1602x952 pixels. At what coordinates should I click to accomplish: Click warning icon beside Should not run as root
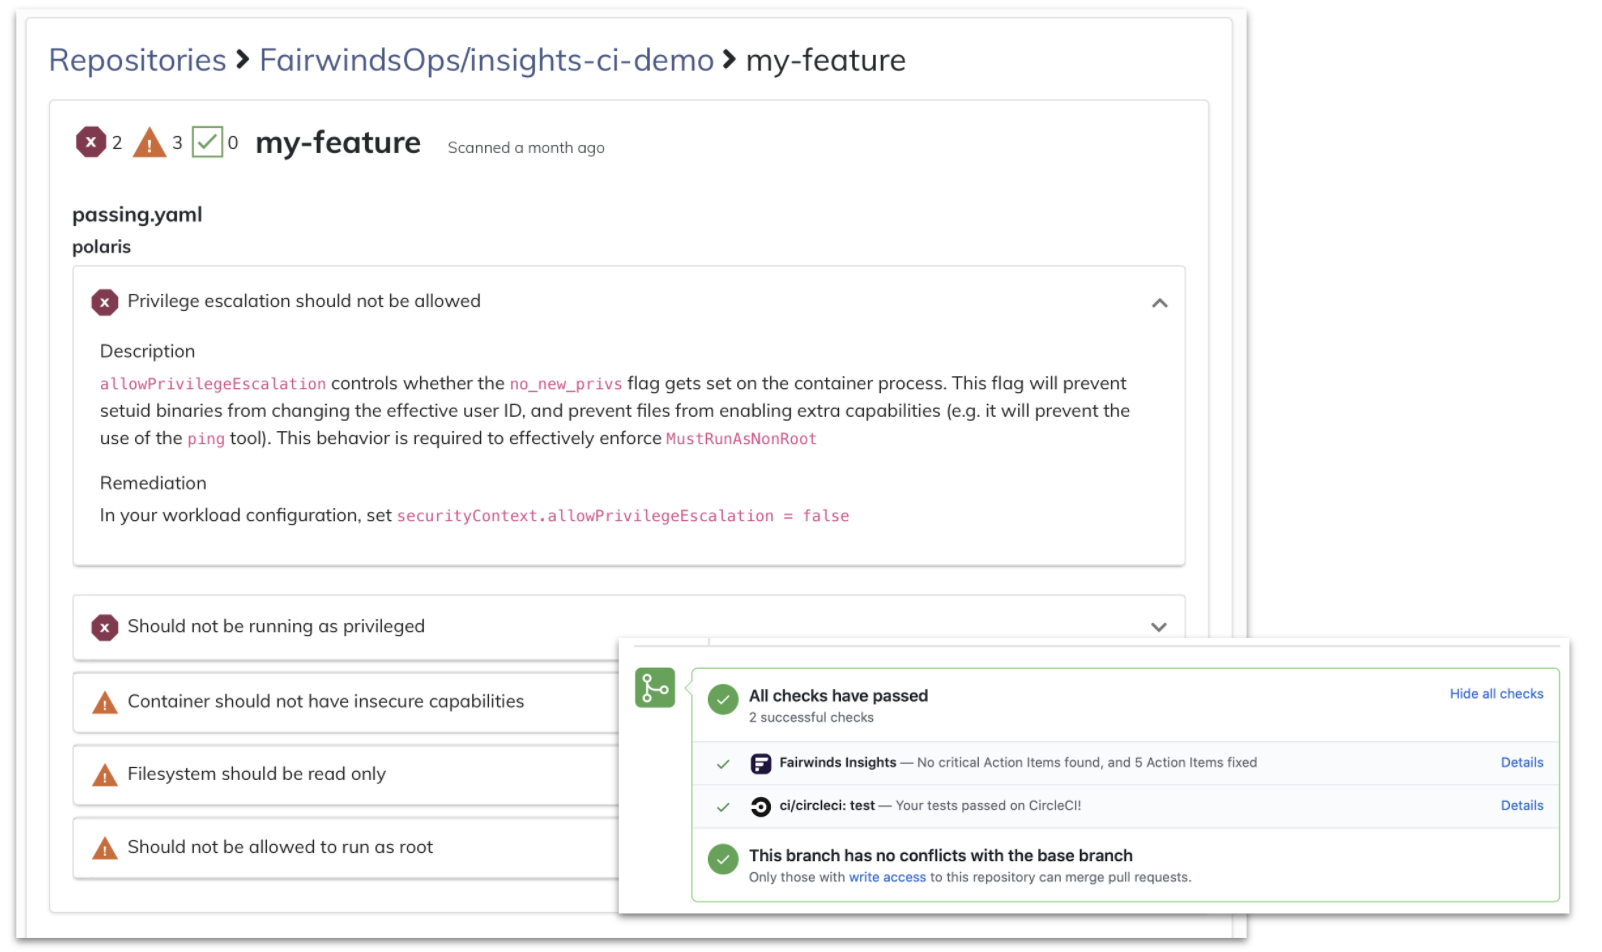(x=105, y=849)
